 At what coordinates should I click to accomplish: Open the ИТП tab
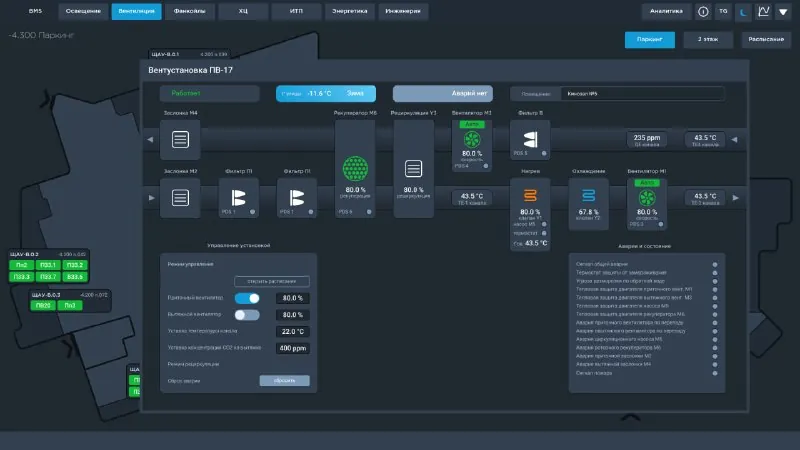click(x=296, y=11)
